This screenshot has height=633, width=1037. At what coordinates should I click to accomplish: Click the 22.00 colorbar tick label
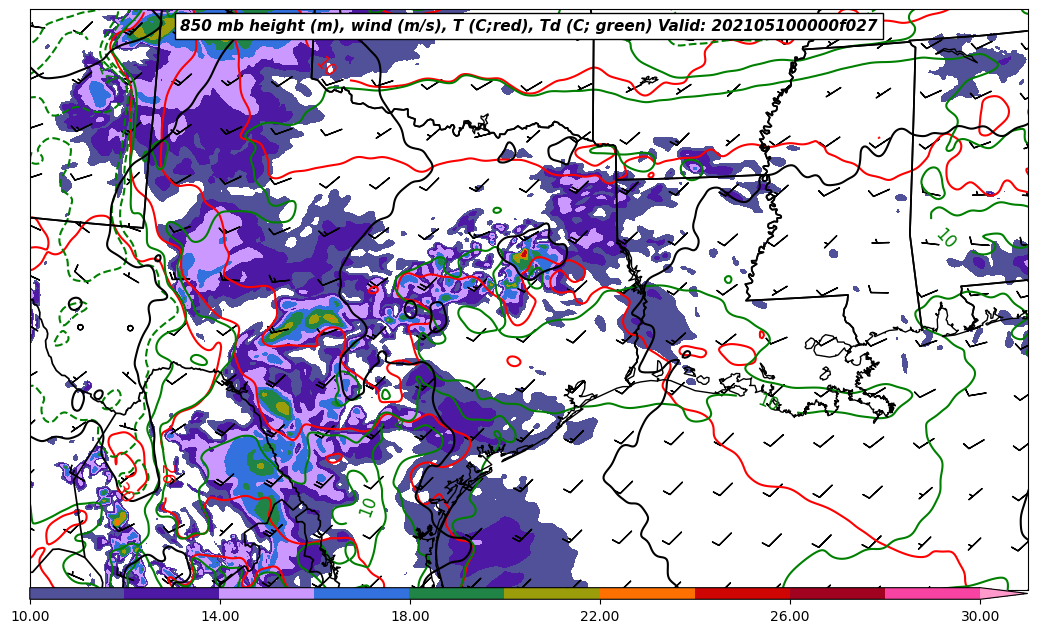[601, 616]
